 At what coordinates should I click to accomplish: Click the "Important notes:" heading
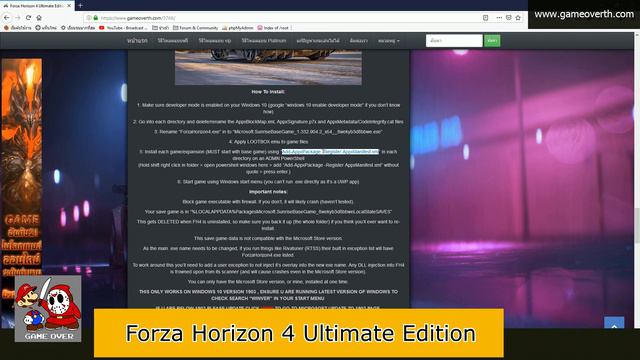(268, 192)
